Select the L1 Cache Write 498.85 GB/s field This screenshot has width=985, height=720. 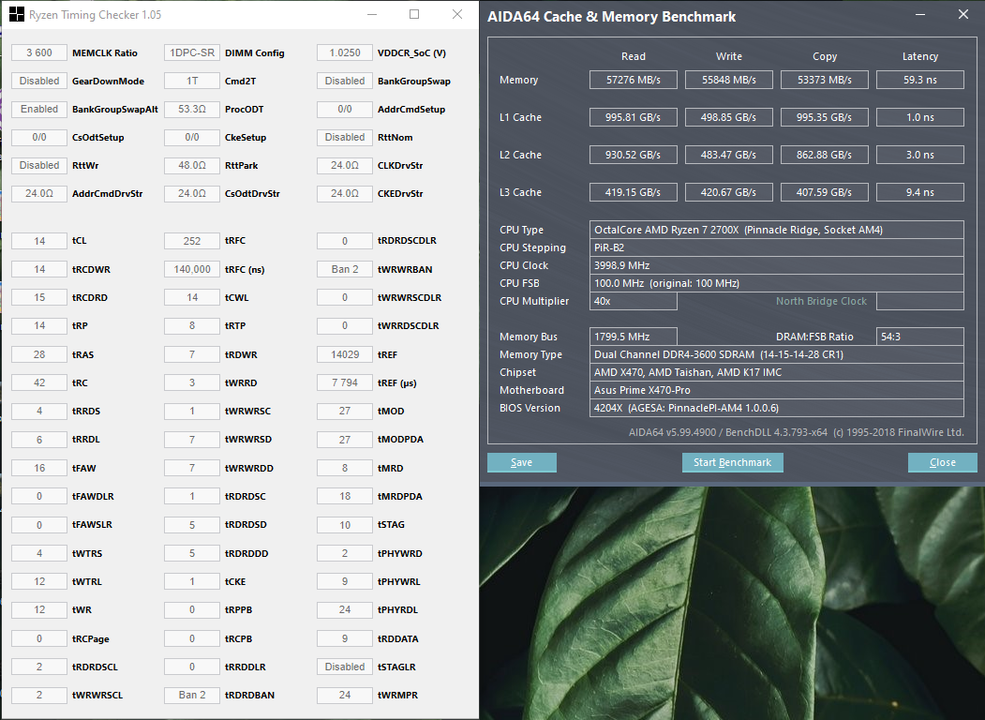[729, 117]
